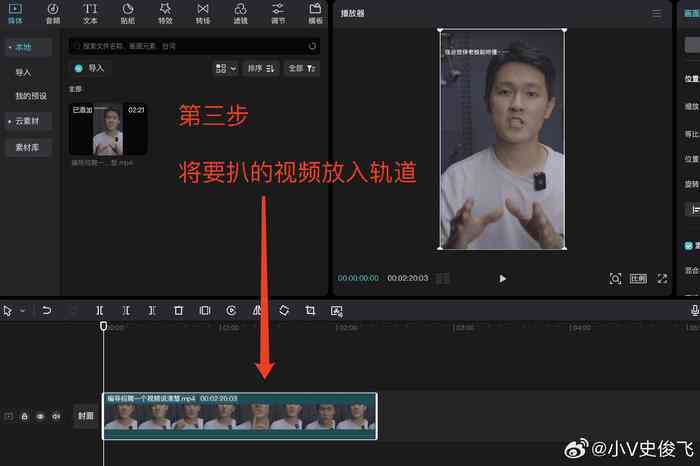Open the selection tool mode dropdown arrow
700x466 pixels.
point(22,310)
